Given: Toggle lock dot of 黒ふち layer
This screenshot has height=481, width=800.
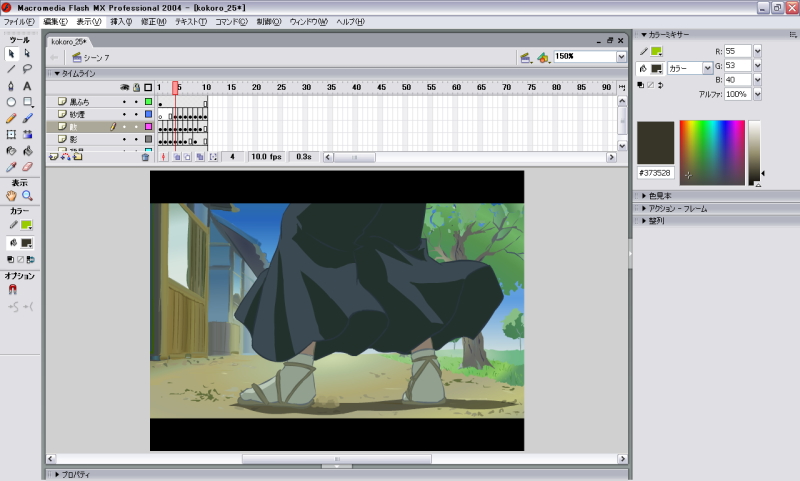Looking at the screenshot, I should pyautogui.click(x=136, y=102).
